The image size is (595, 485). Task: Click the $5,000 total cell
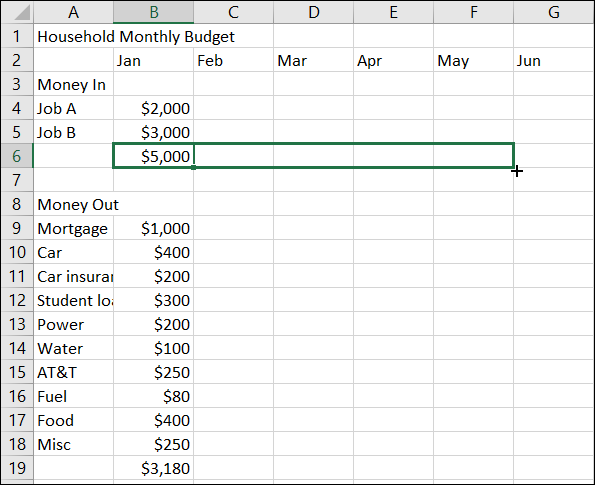click(153, 156)
